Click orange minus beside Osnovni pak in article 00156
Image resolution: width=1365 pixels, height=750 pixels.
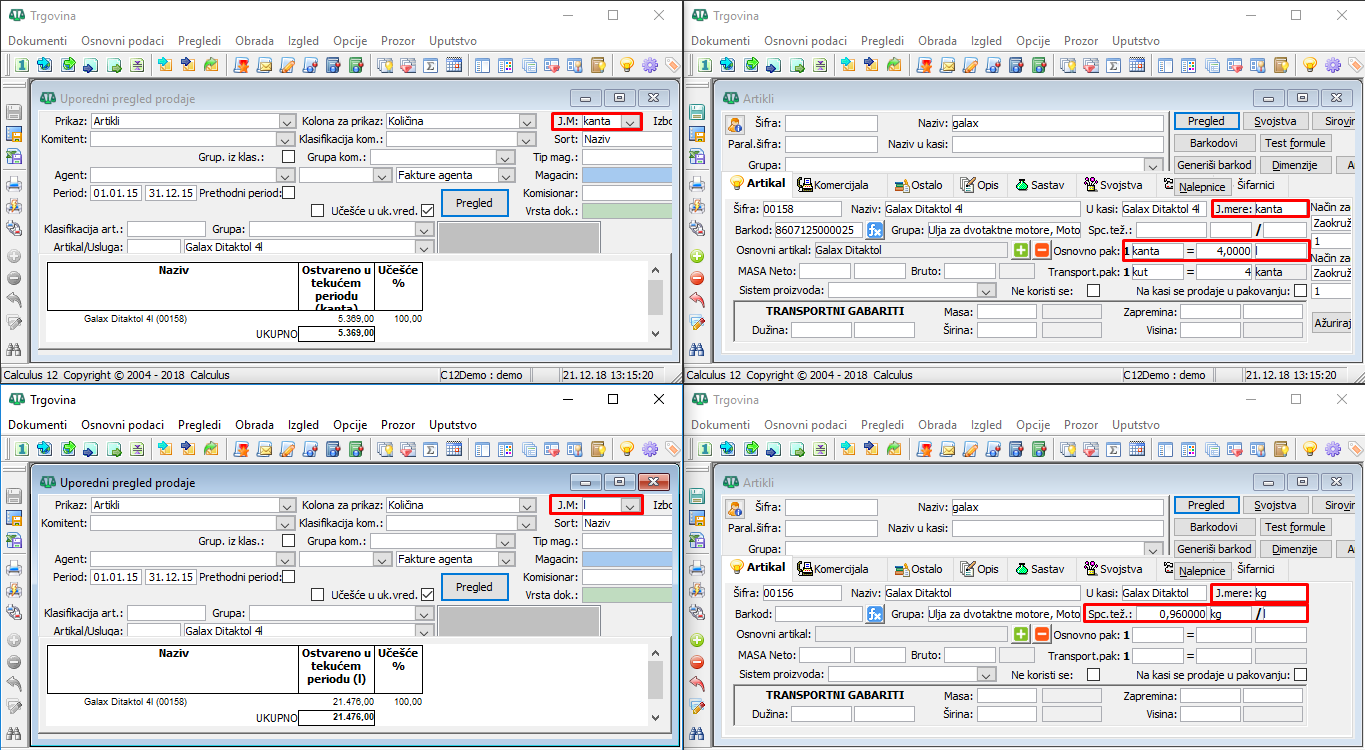(x=1042, y=634)
